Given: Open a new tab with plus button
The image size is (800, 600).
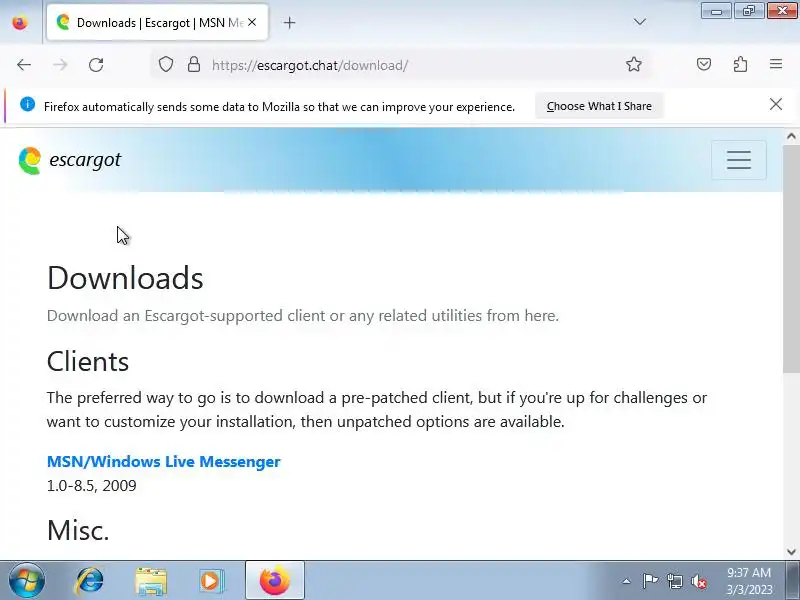Looking at the screenshot, I should click(289, 22).
